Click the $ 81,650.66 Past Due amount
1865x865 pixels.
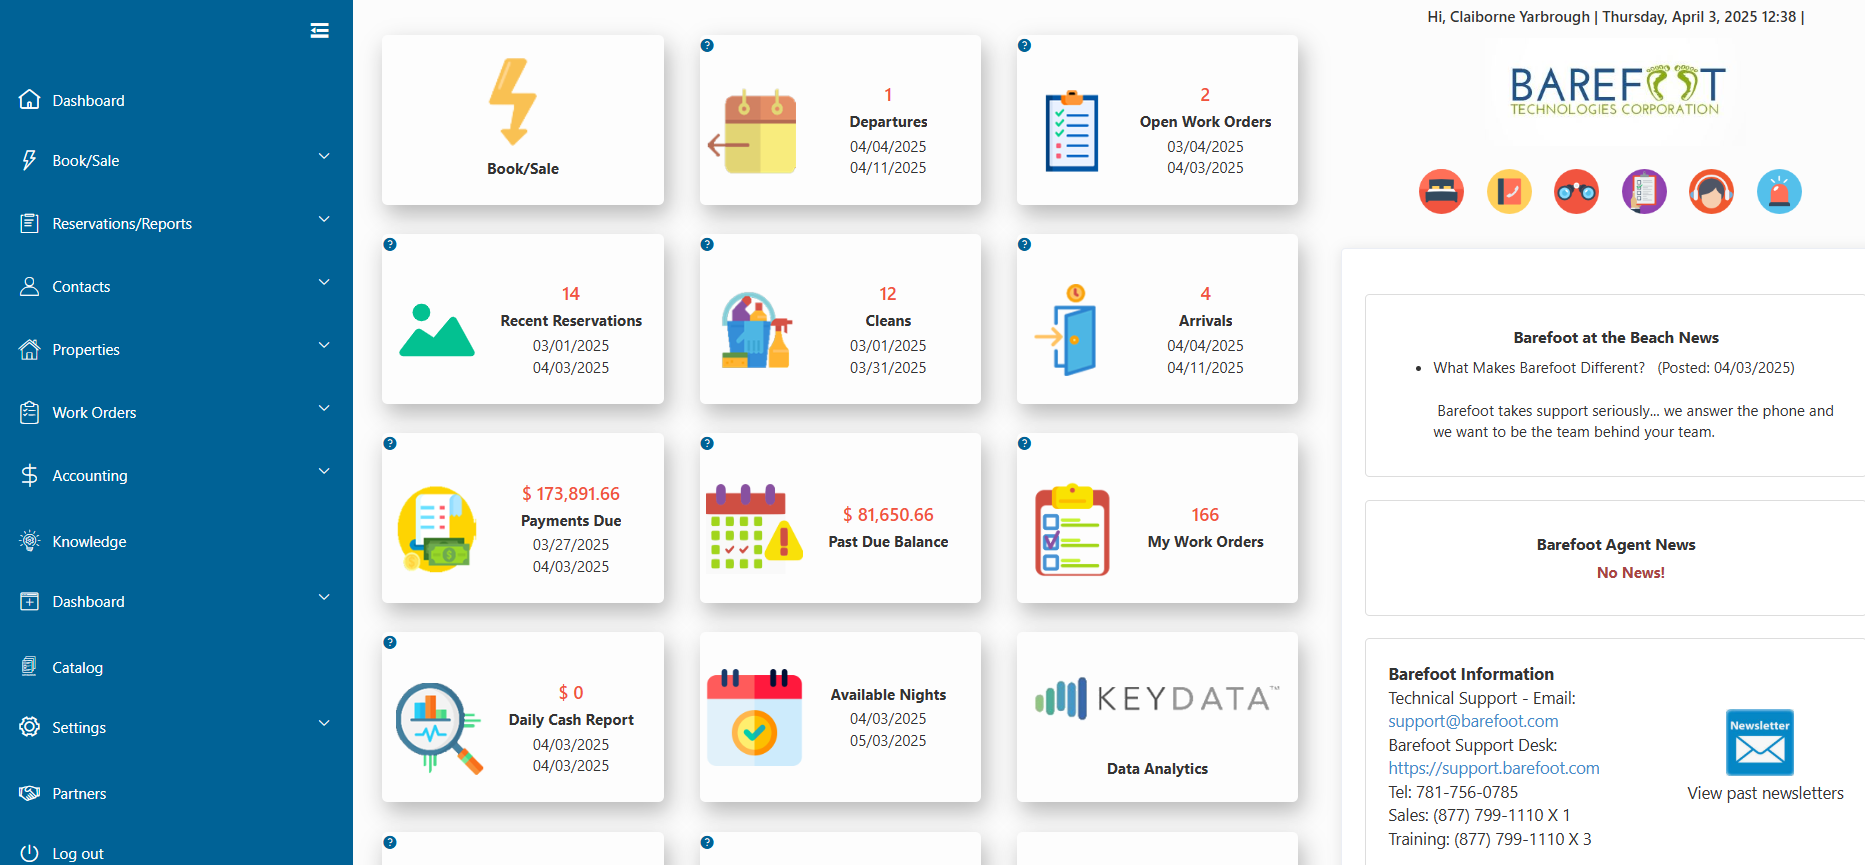click(x=888, y=515)
